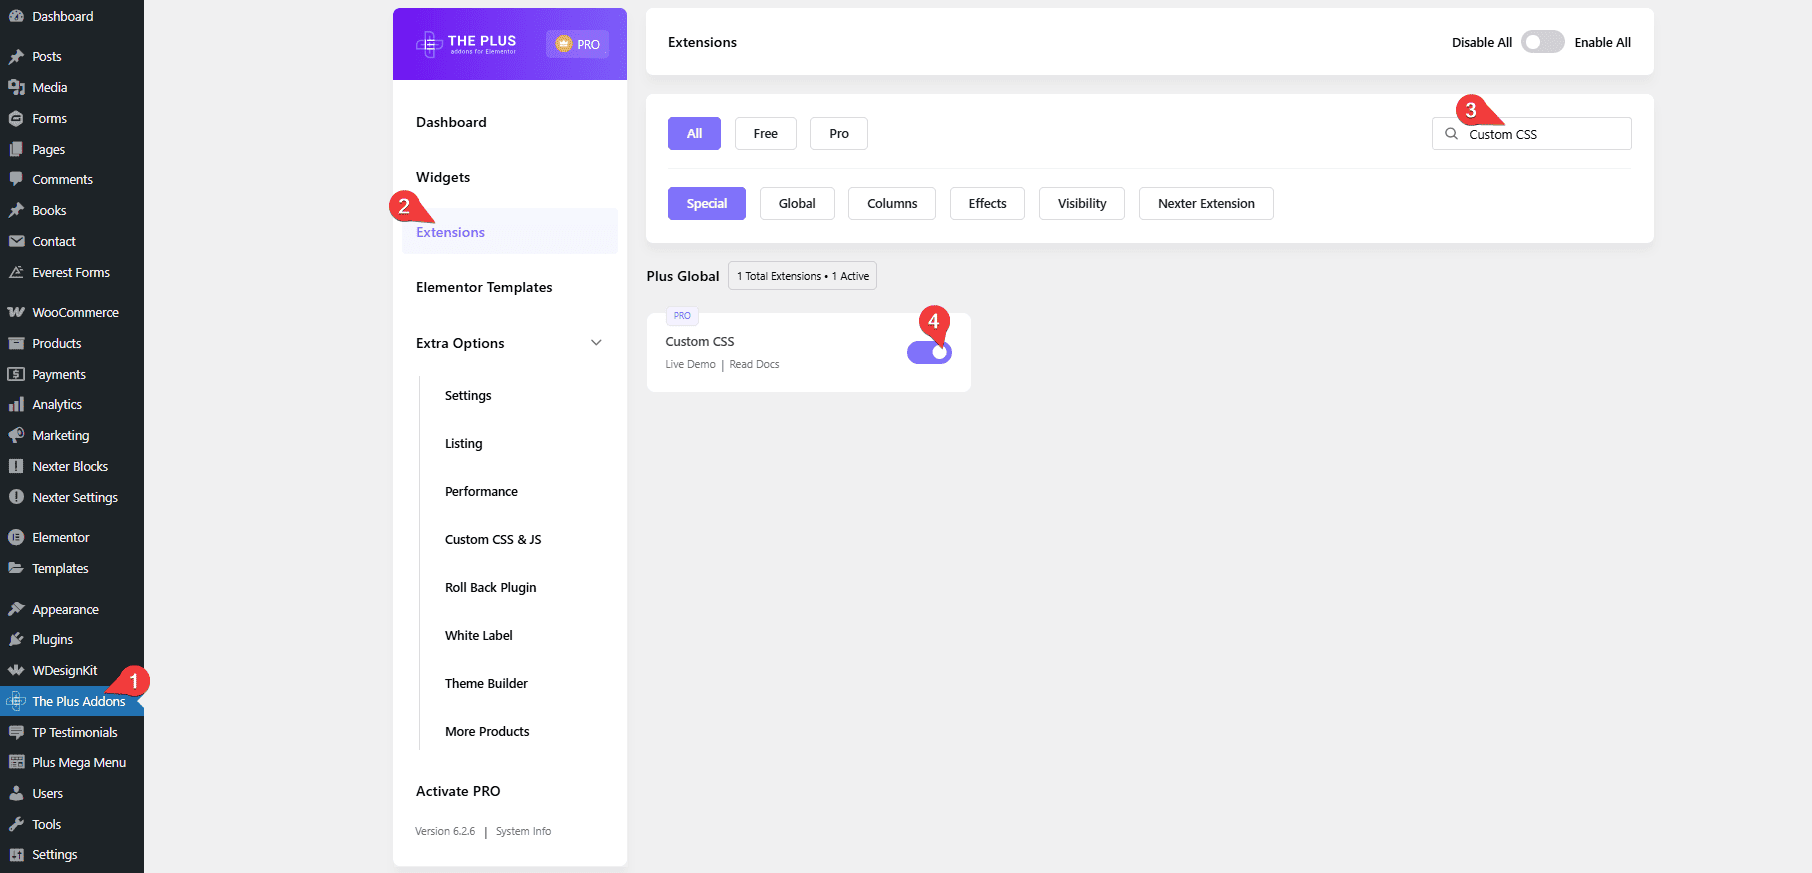
Task: Click the Plugins plug icon
Action: point(16,639)
